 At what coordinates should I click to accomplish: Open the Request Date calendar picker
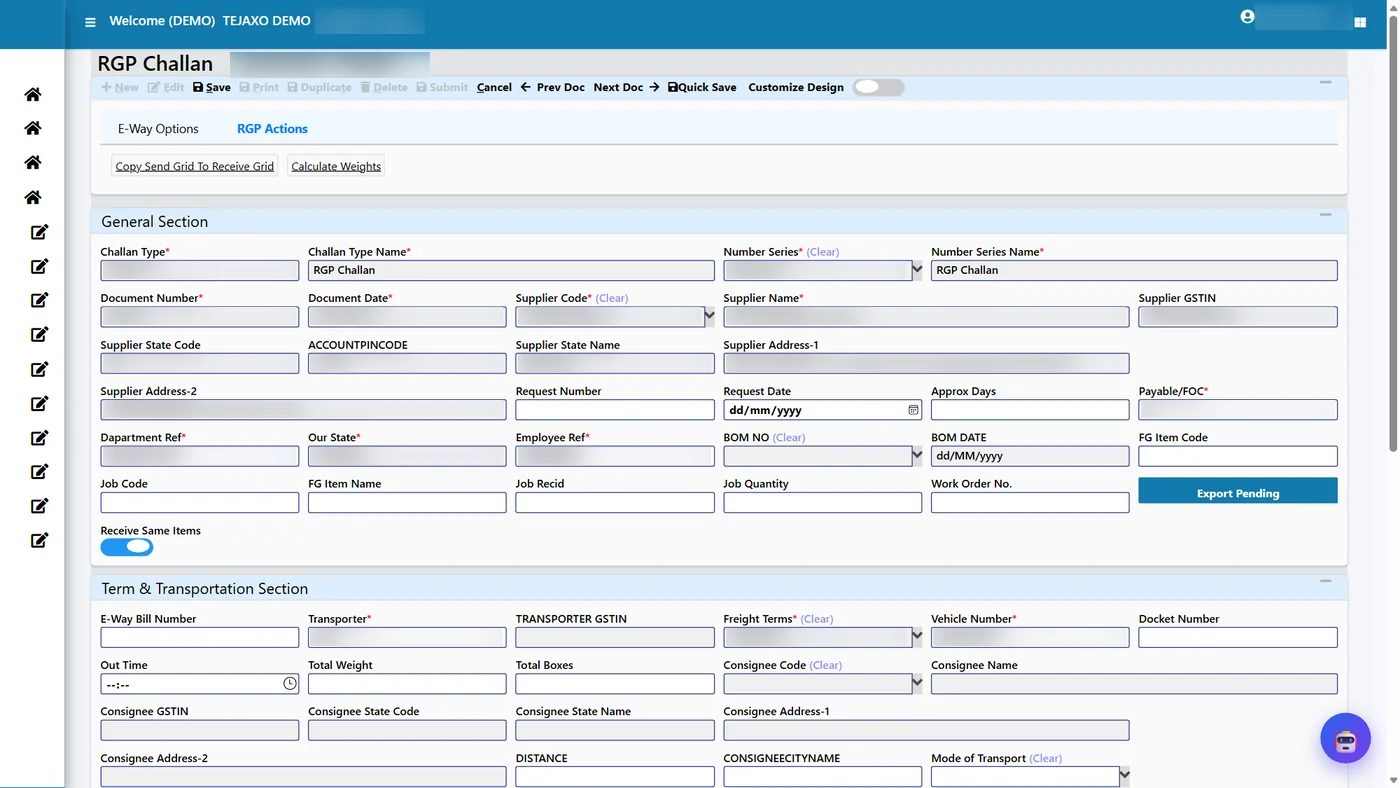(x=913, y=410)
